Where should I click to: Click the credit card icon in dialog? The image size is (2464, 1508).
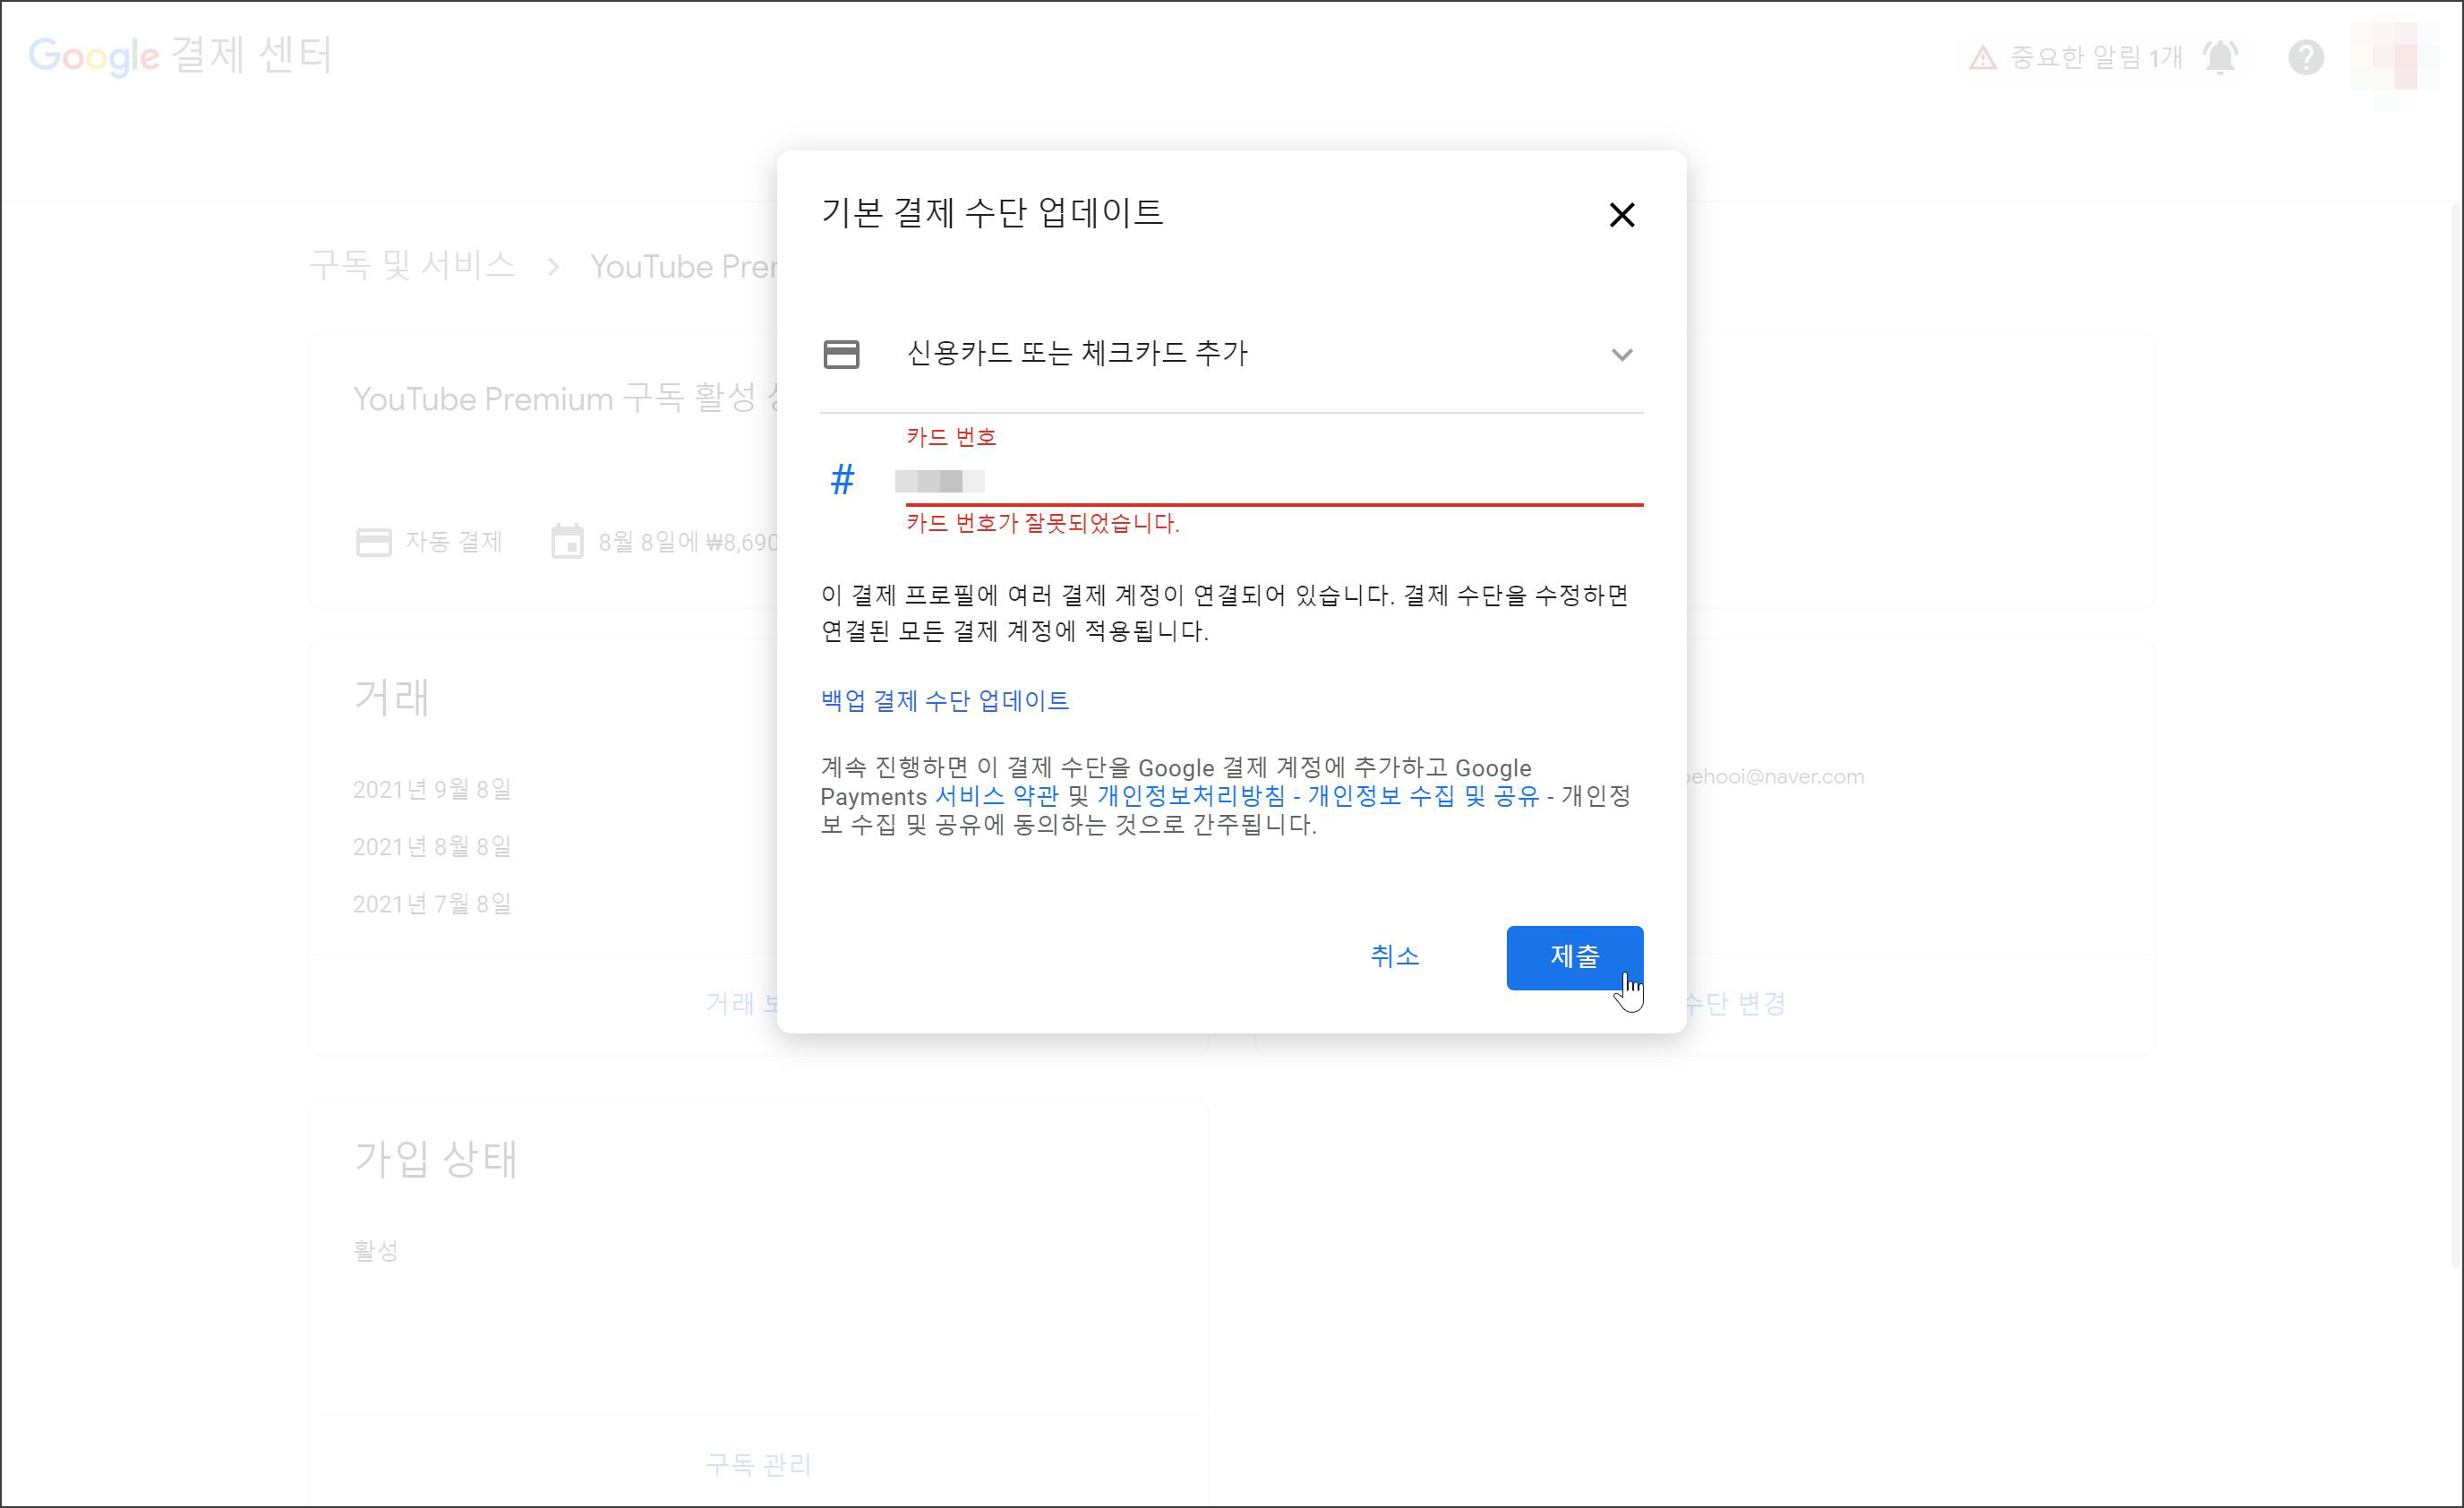(x=841, y=354)
